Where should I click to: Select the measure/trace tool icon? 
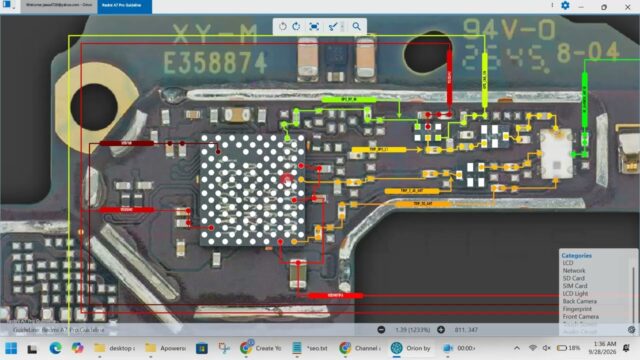tap(333, 27)
